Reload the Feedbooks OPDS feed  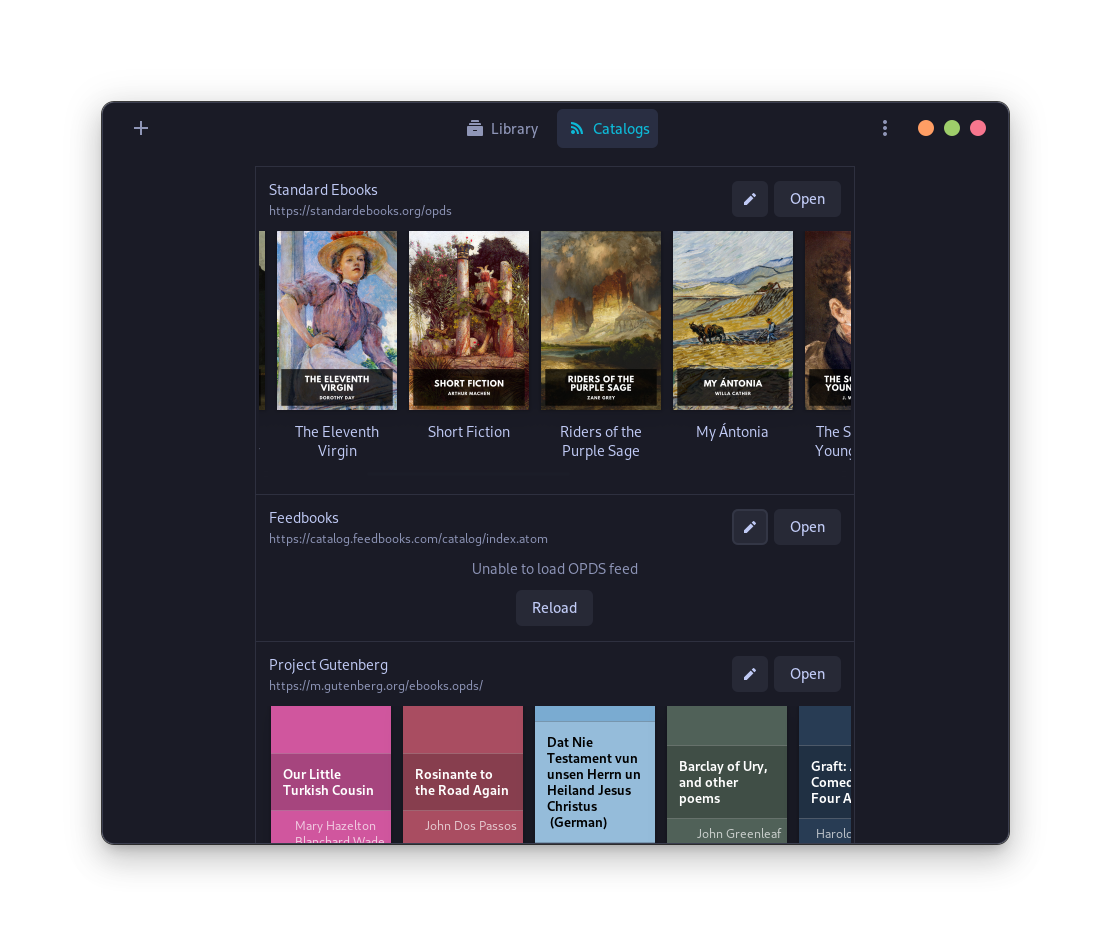554,608
